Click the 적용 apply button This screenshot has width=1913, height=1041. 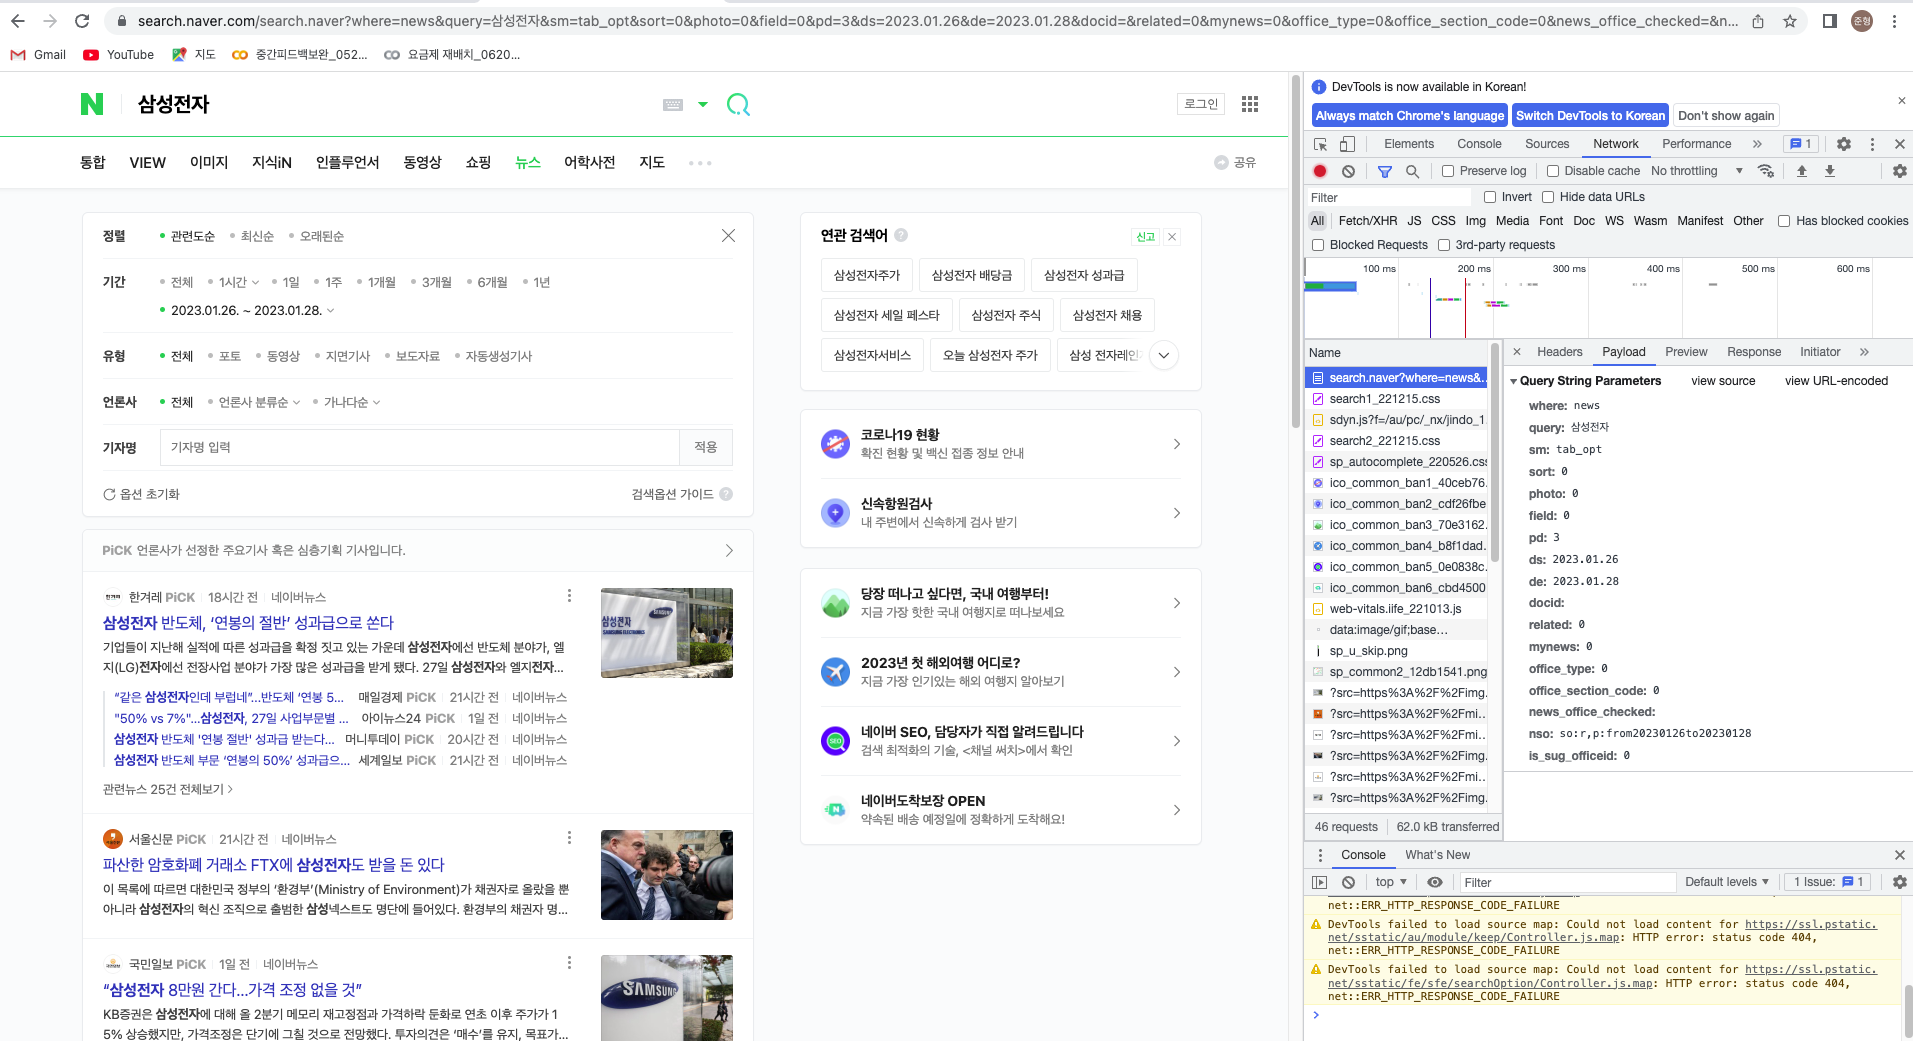(706, 447)
